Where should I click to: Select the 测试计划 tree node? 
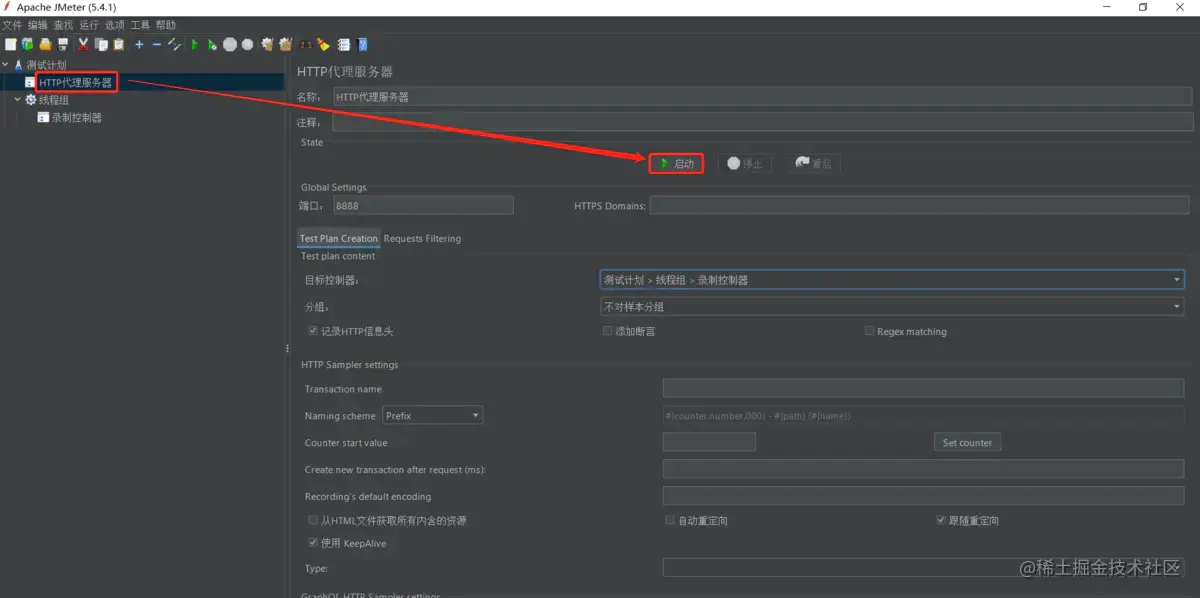(47, 65)
